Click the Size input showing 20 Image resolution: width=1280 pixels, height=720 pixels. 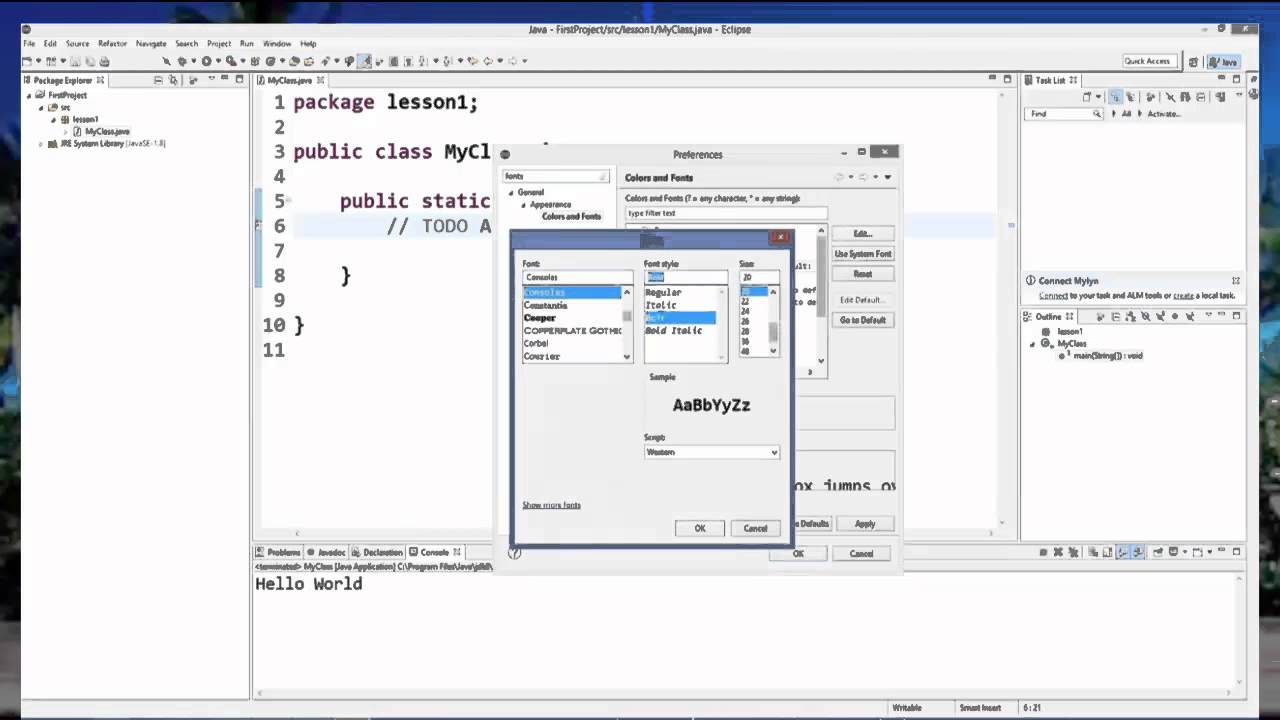click(759, 277)
